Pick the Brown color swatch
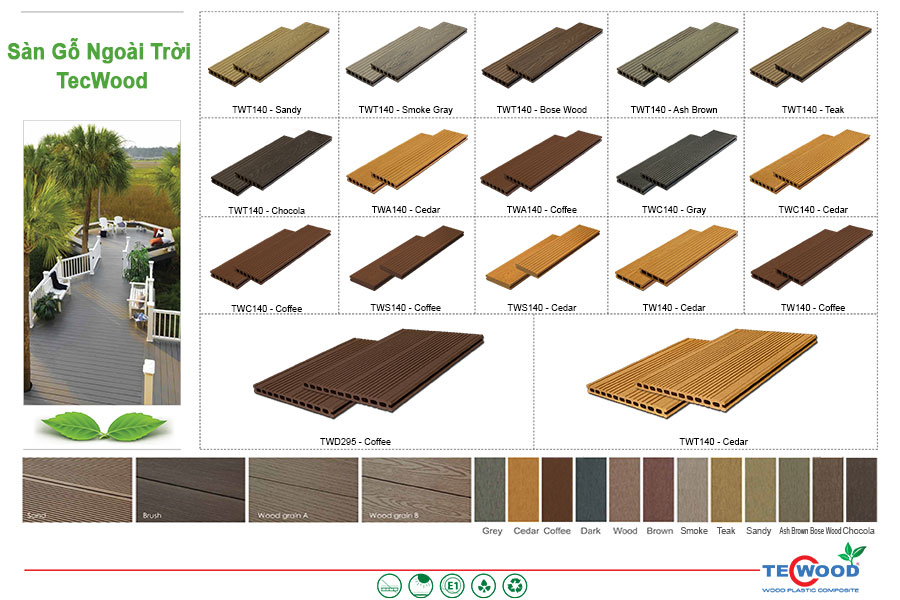Screen dimensions: 900x600 pyautogui.click(x=658, y=490)
